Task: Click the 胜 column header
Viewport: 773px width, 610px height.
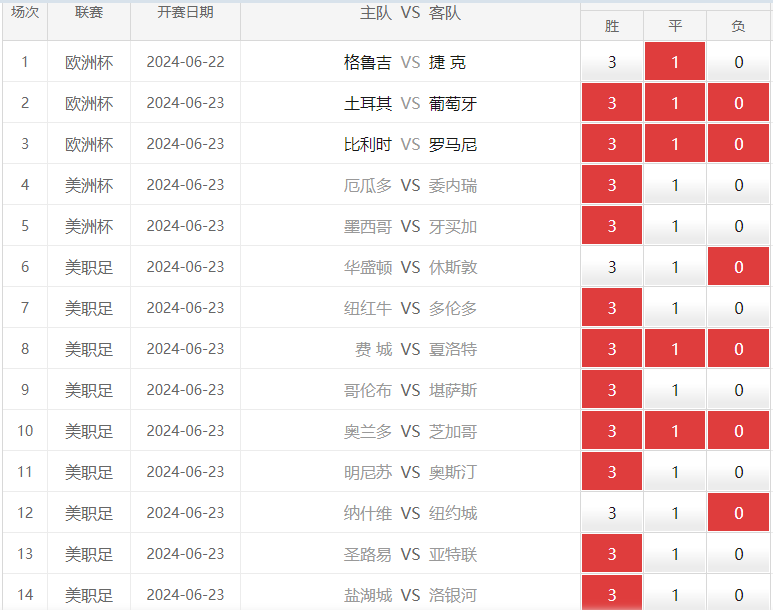Action: pyautogui.click(x=612, y=26)
